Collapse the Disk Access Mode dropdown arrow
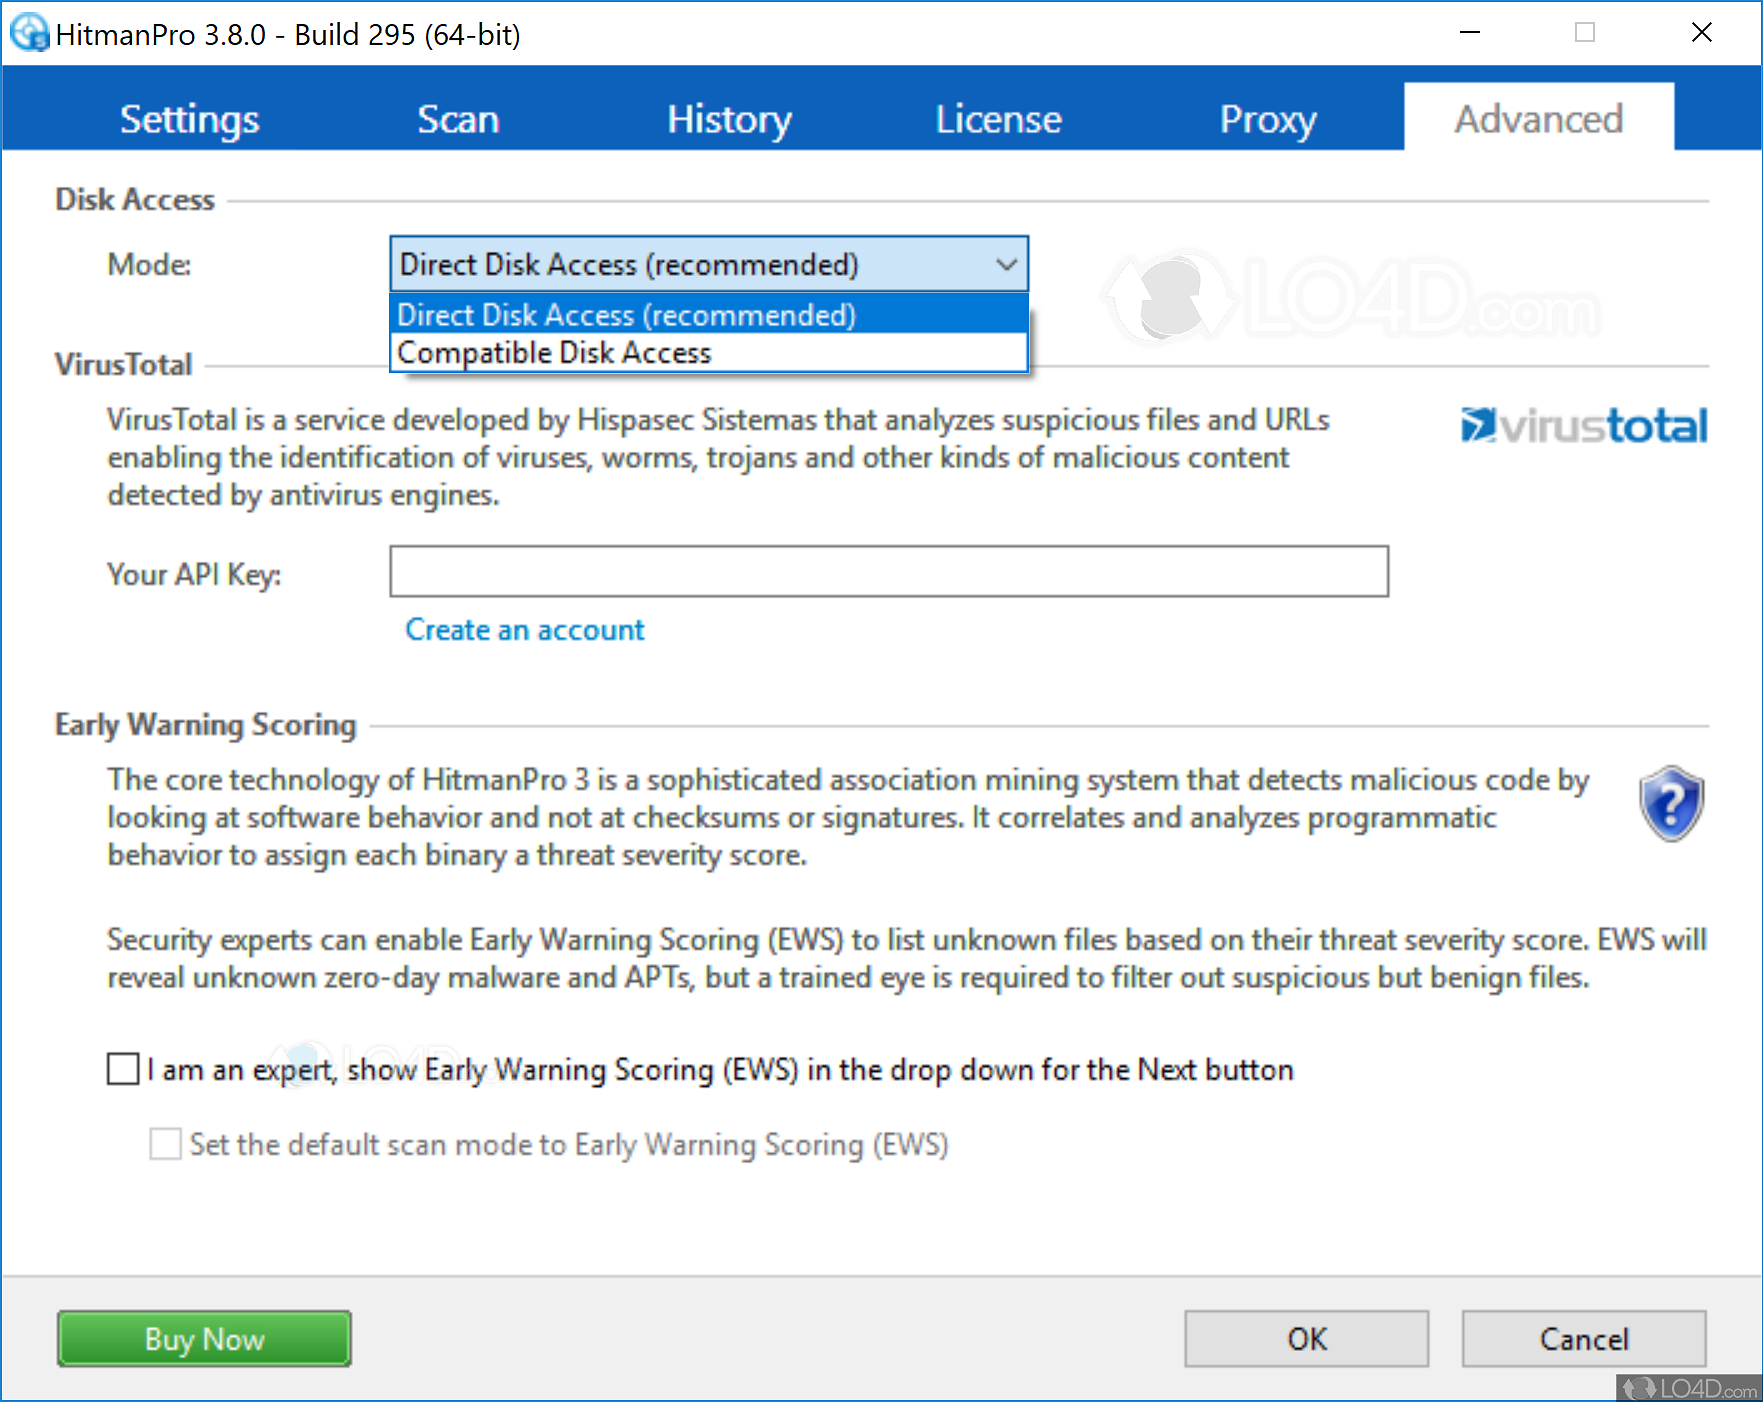Image resolution: width=1763 pixels, height=1402 pixels. pos(1006,265)
